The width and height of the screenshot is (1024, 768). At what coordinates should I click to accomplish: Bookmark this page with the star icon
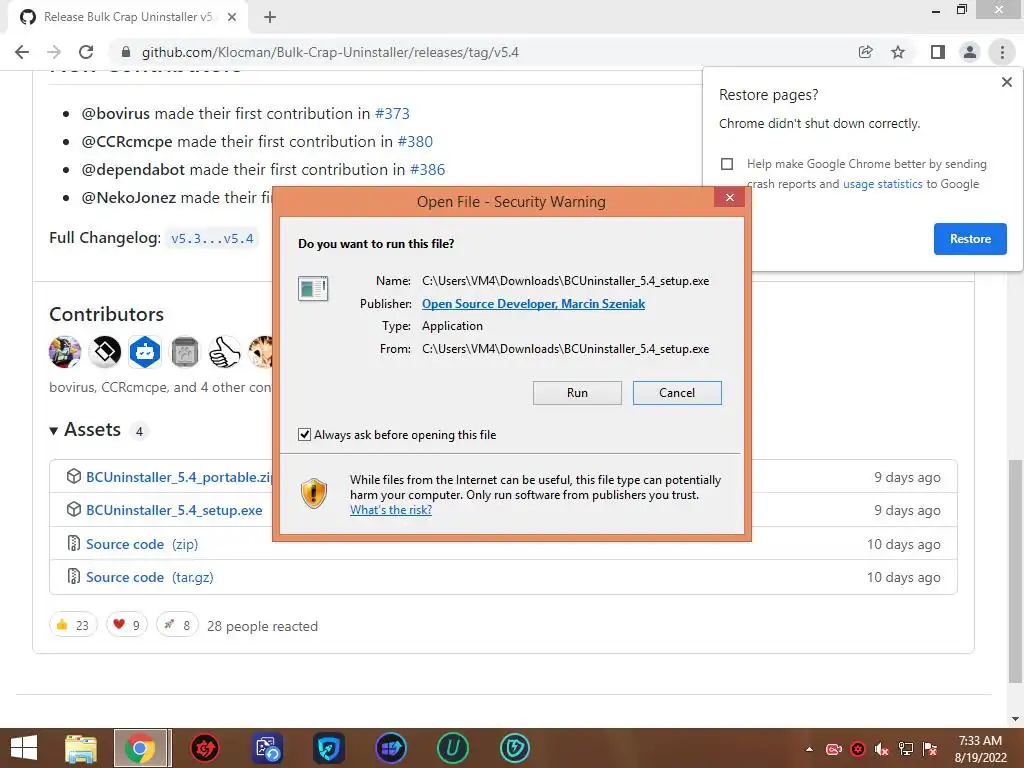click(x=898, y=52)
